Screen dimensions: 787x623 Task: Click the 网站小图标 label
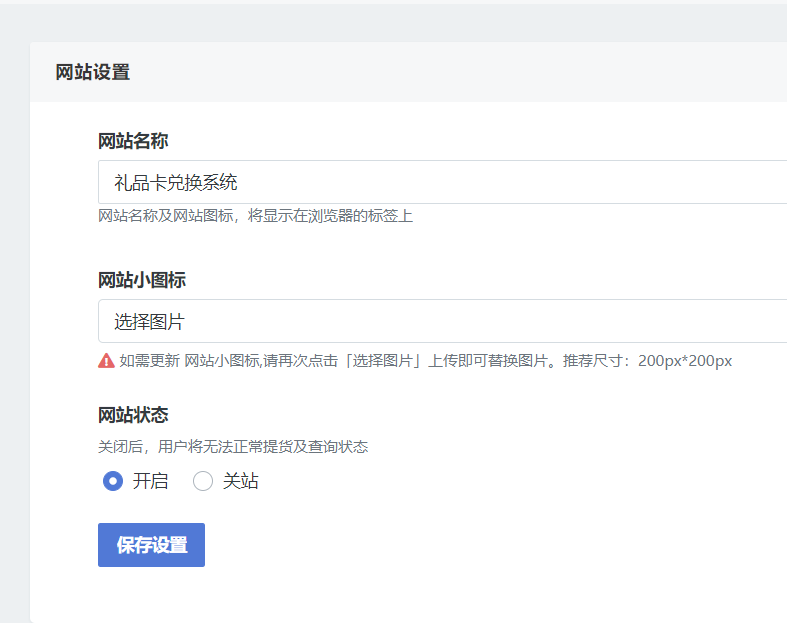(142, 280)
